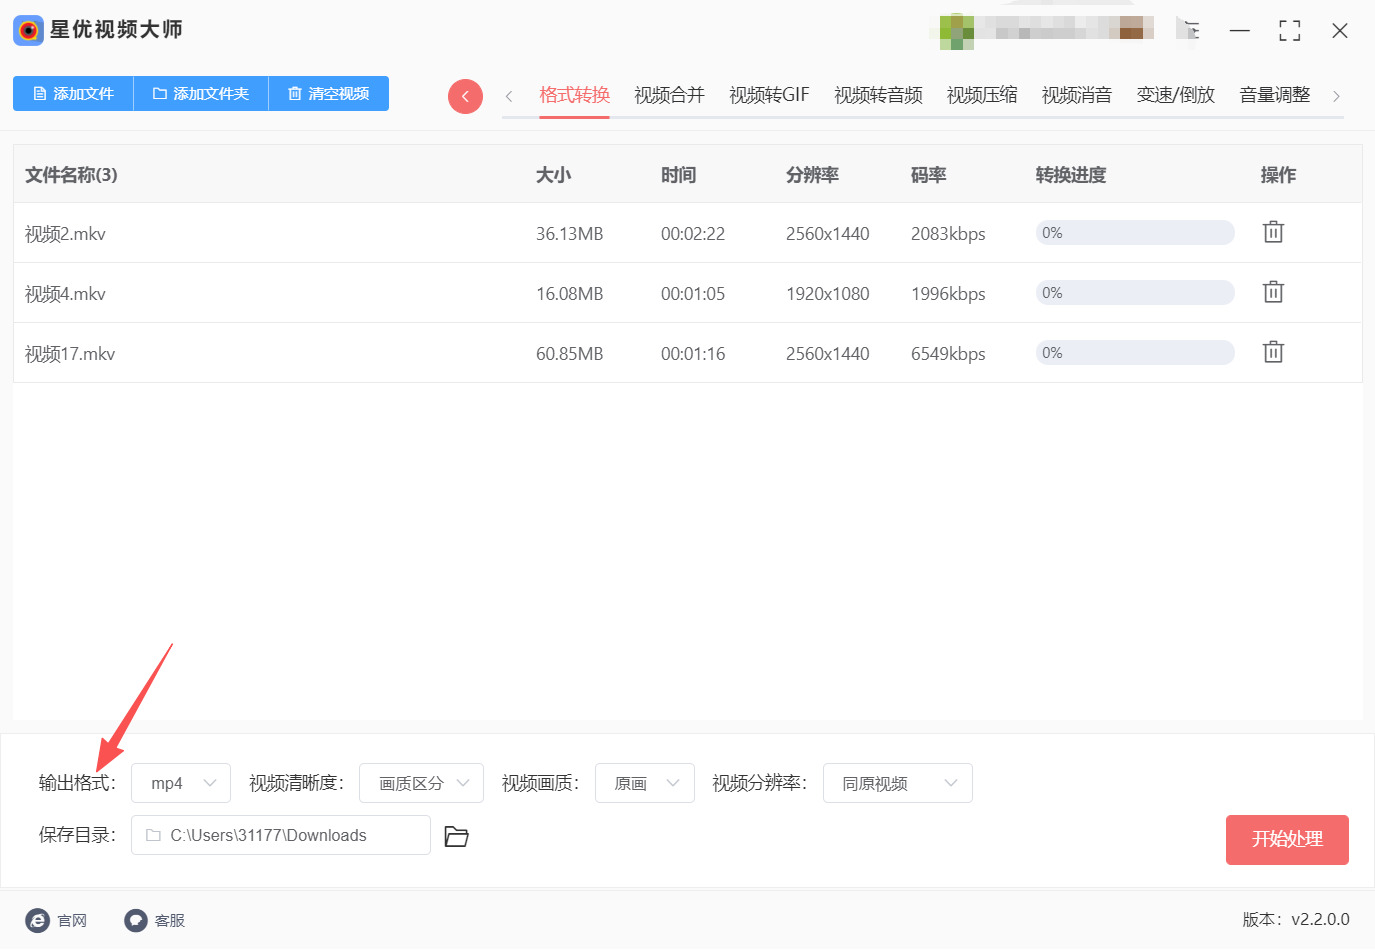
Task: Open the title bar menu icon
Action: (1191, 30)
